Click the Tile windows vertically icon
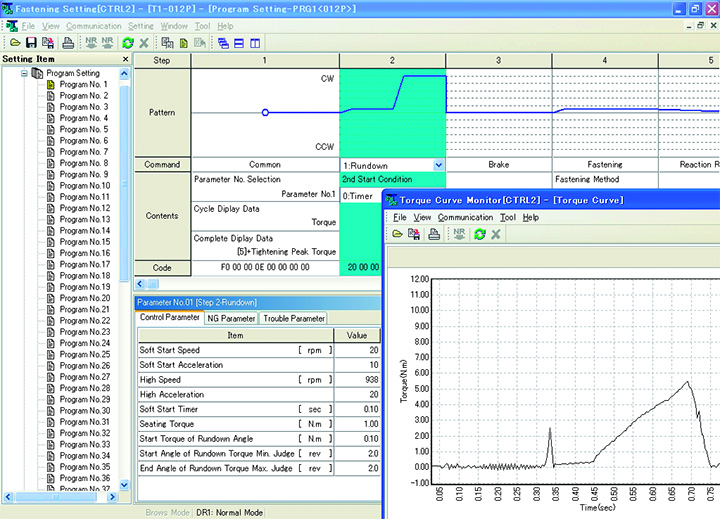Viewport: 720px width, 520px height. coord(256,43)
